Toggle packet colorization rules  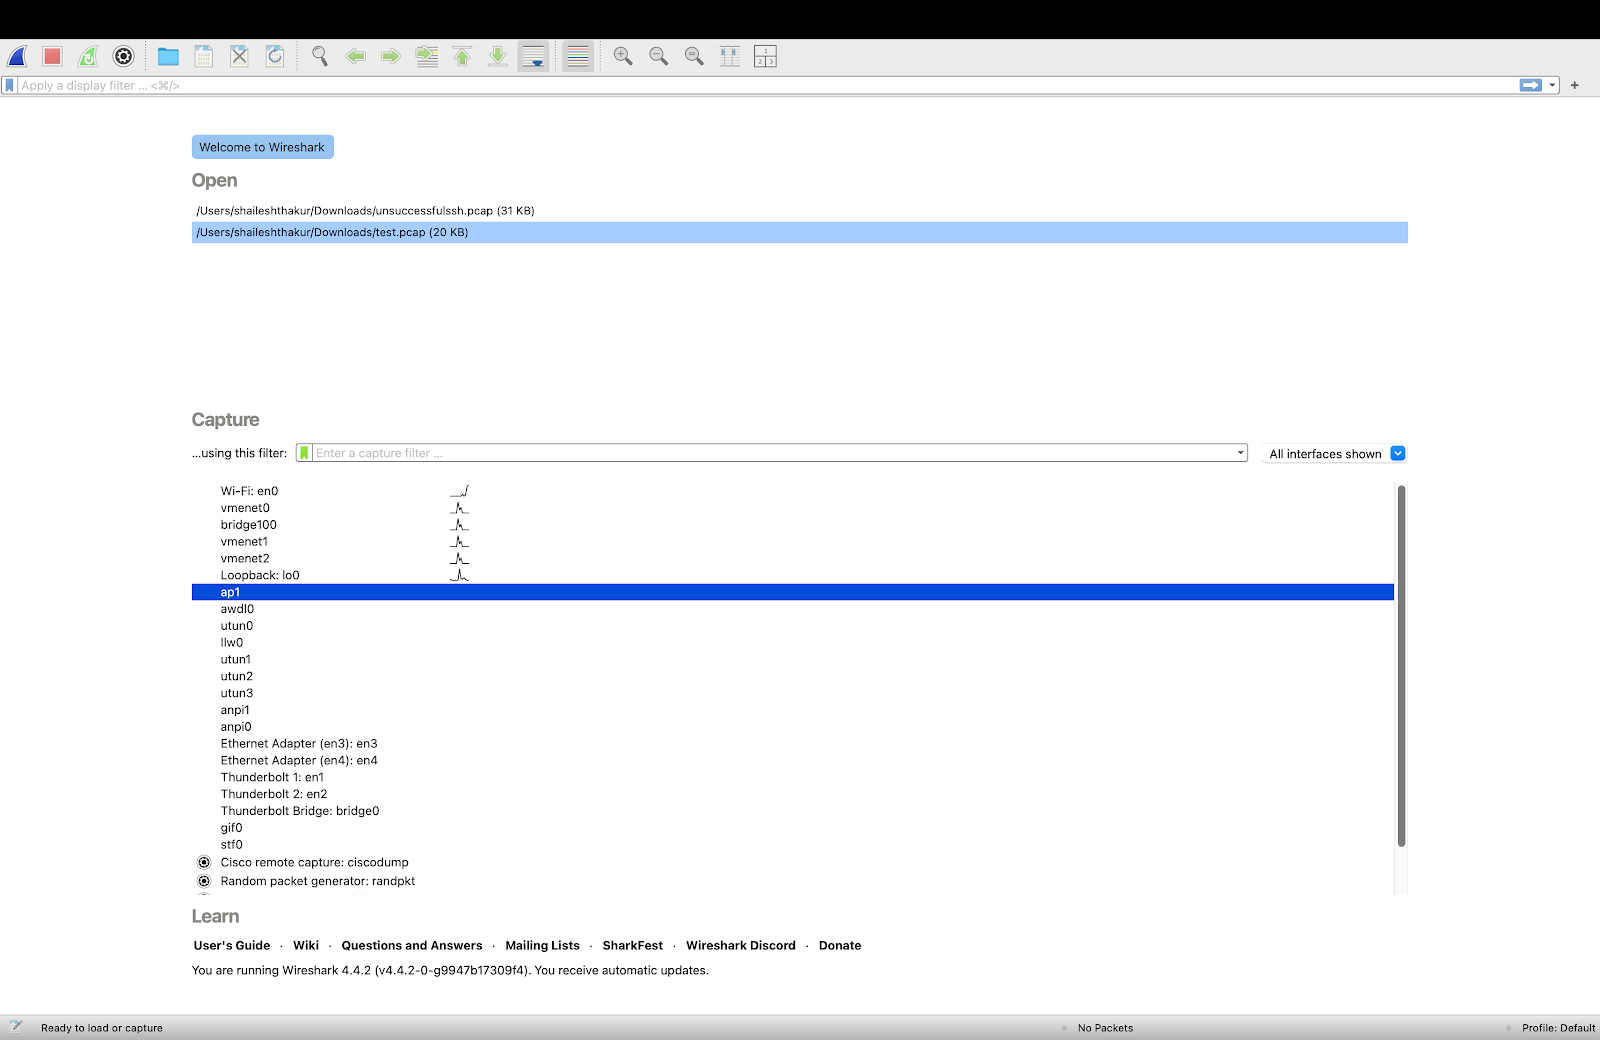[578, 57]
